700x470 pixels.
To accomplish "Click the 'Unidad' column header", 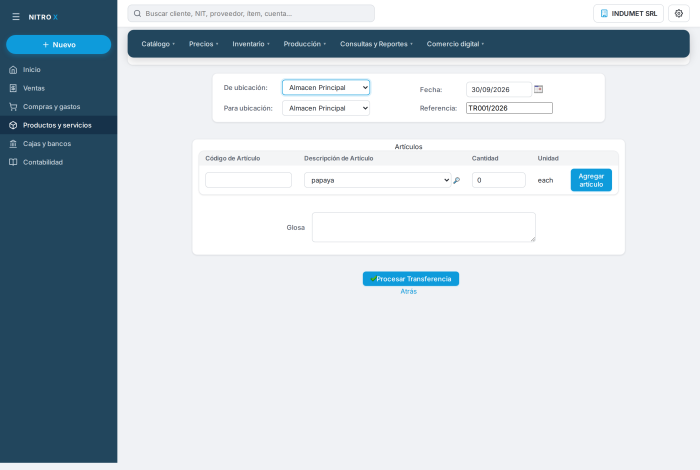I will pos(548,158).
